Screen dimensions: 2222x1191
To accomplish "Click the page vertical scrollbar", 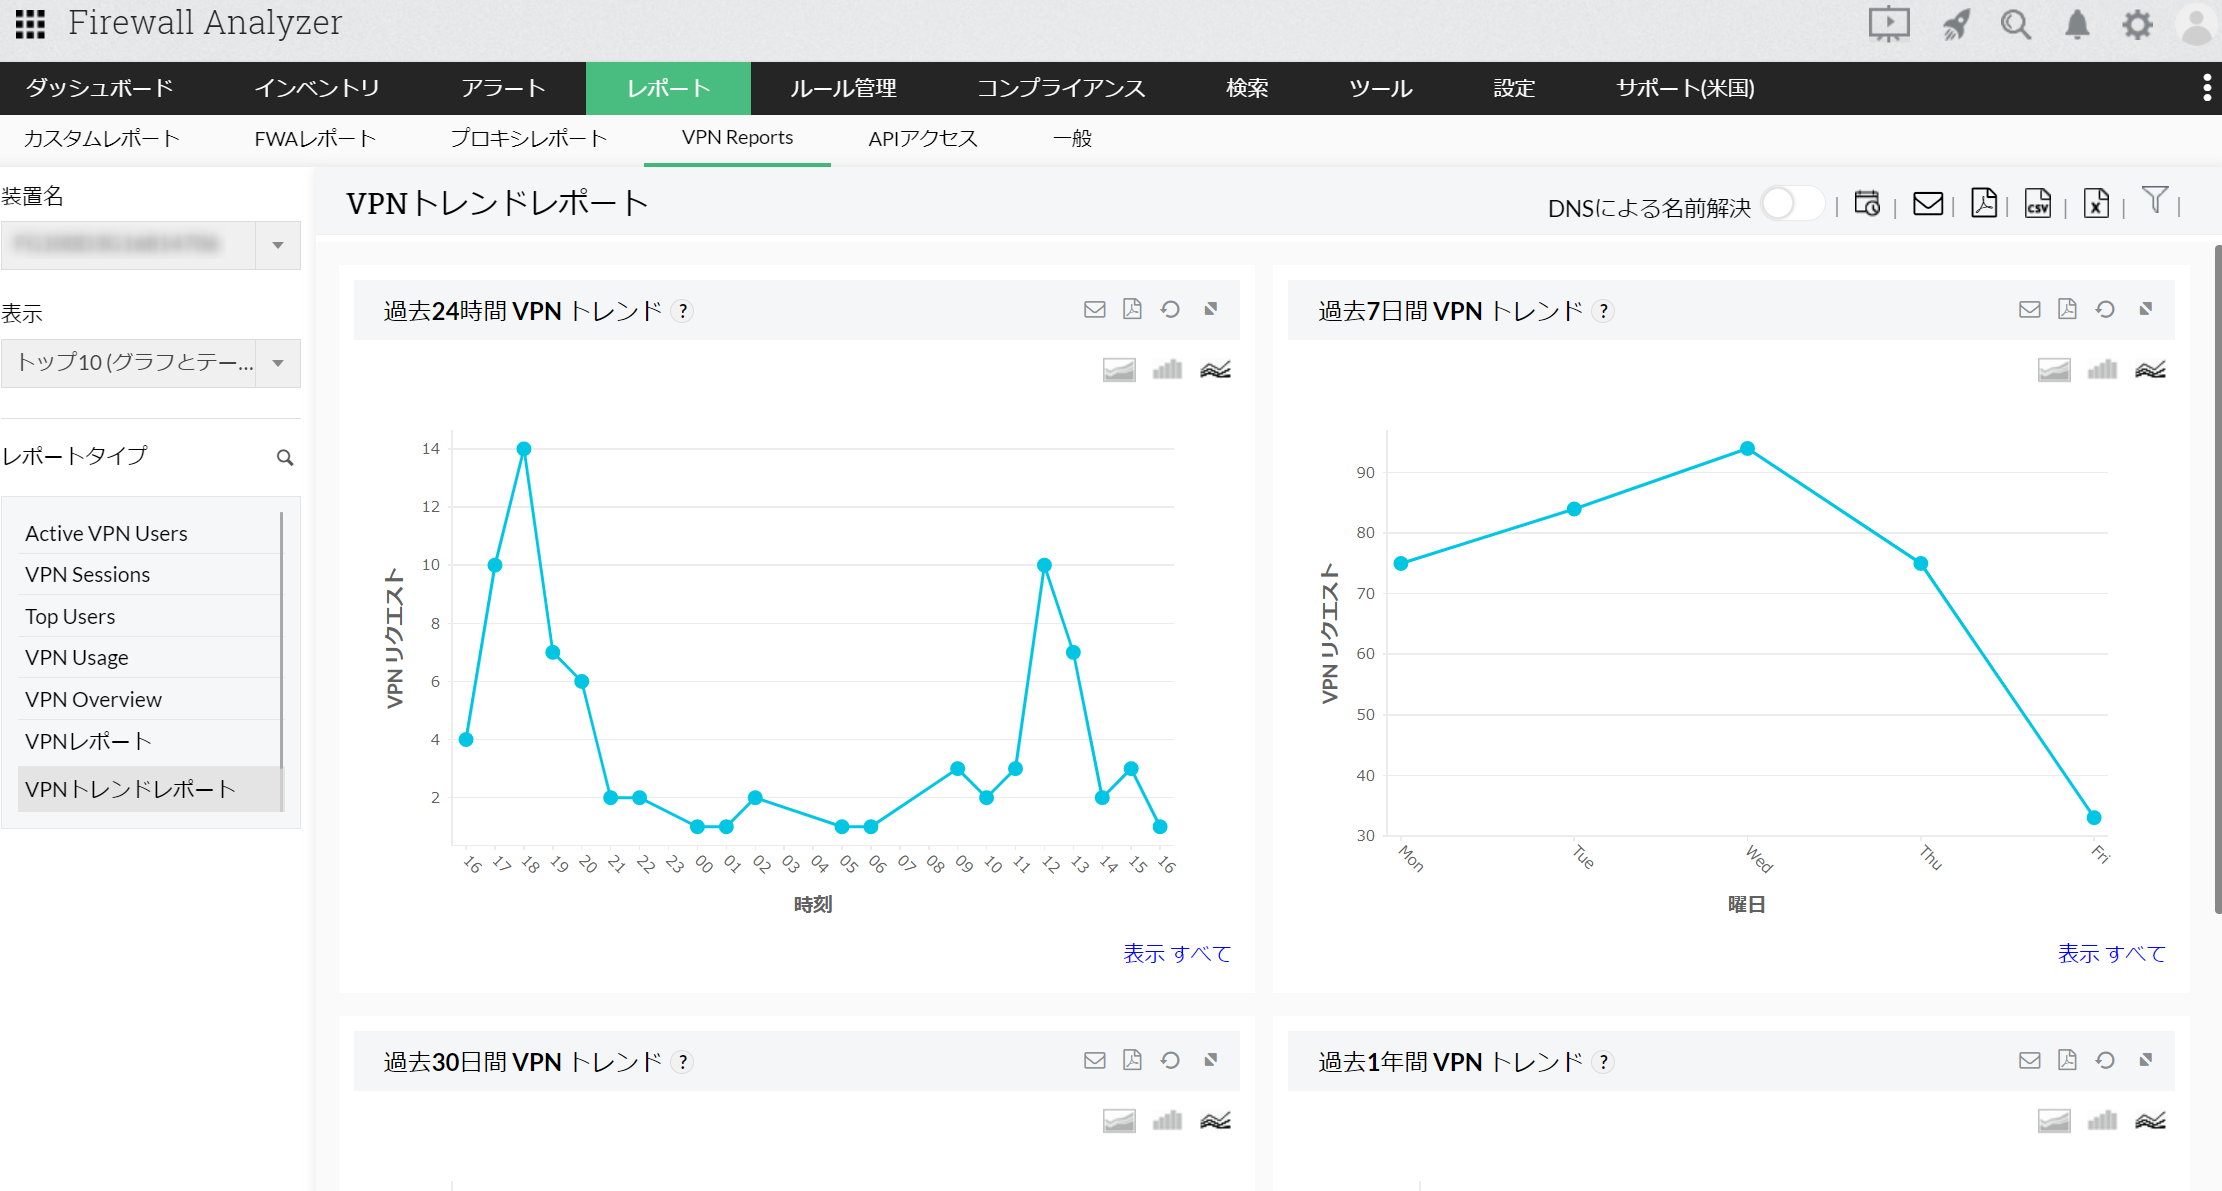I will pos(2216,580).
